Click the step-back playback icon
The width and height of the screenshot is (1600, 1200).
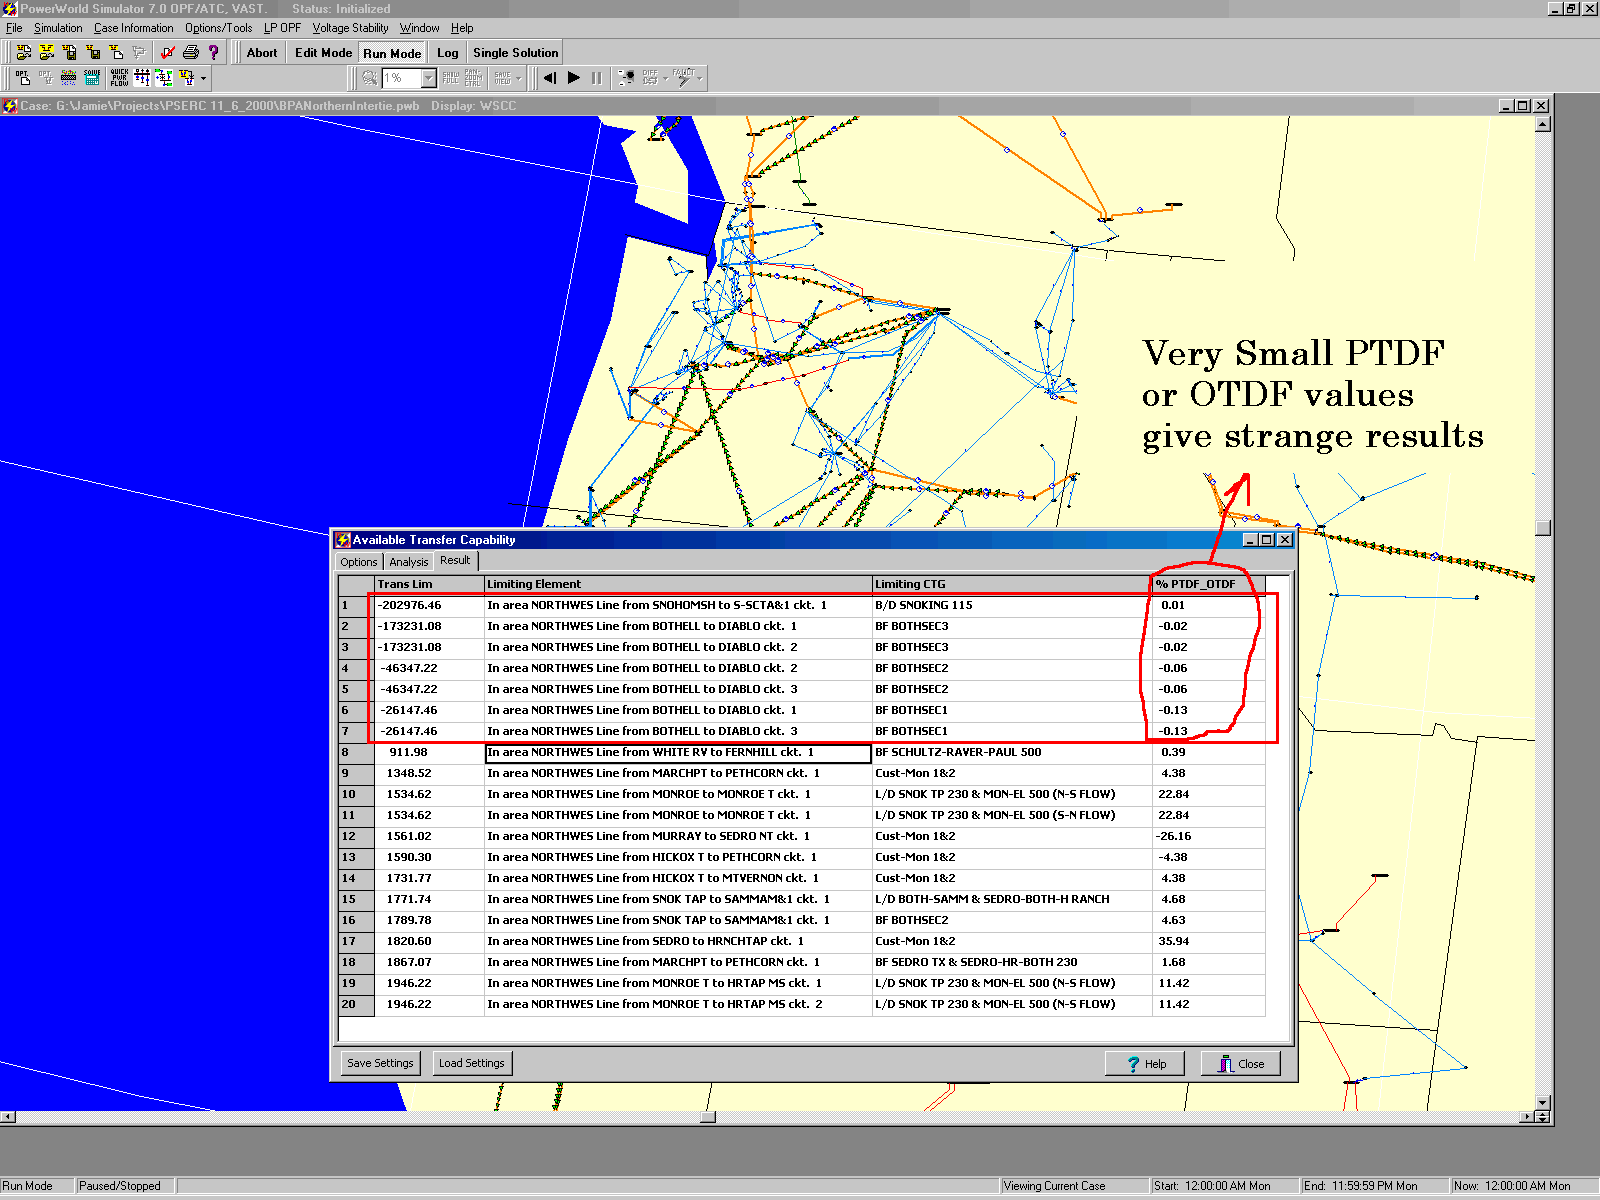click(x=550, y=78)
